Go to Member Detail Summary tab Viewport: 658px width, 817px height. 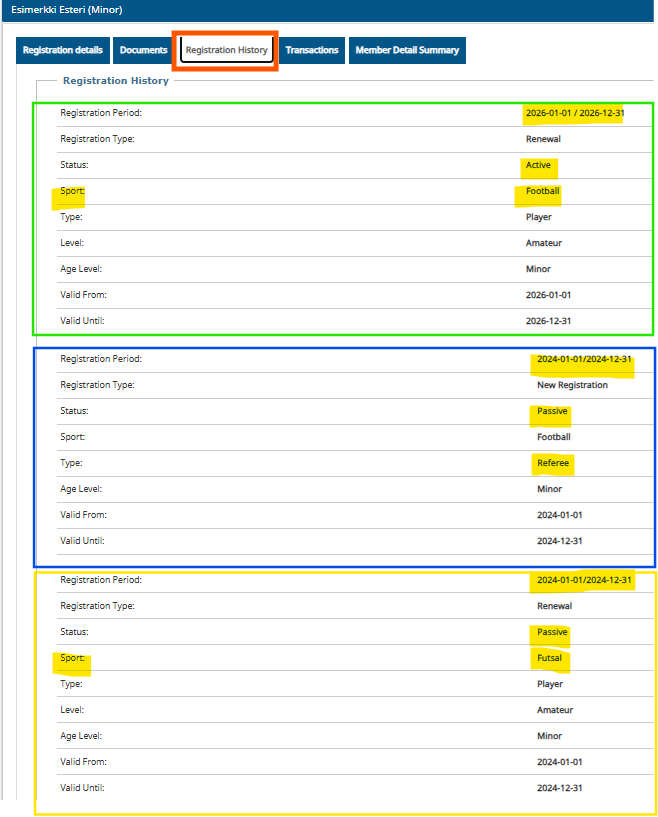(x=407, y=50)
